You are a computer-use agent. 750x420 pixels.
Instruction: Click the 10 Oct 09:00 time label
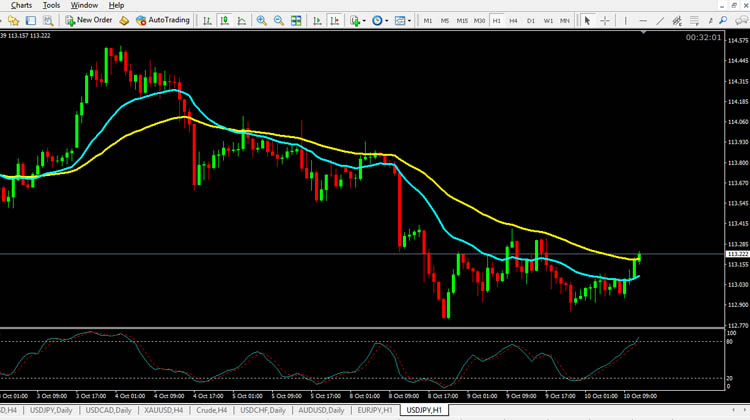click(x=640, y=396)
